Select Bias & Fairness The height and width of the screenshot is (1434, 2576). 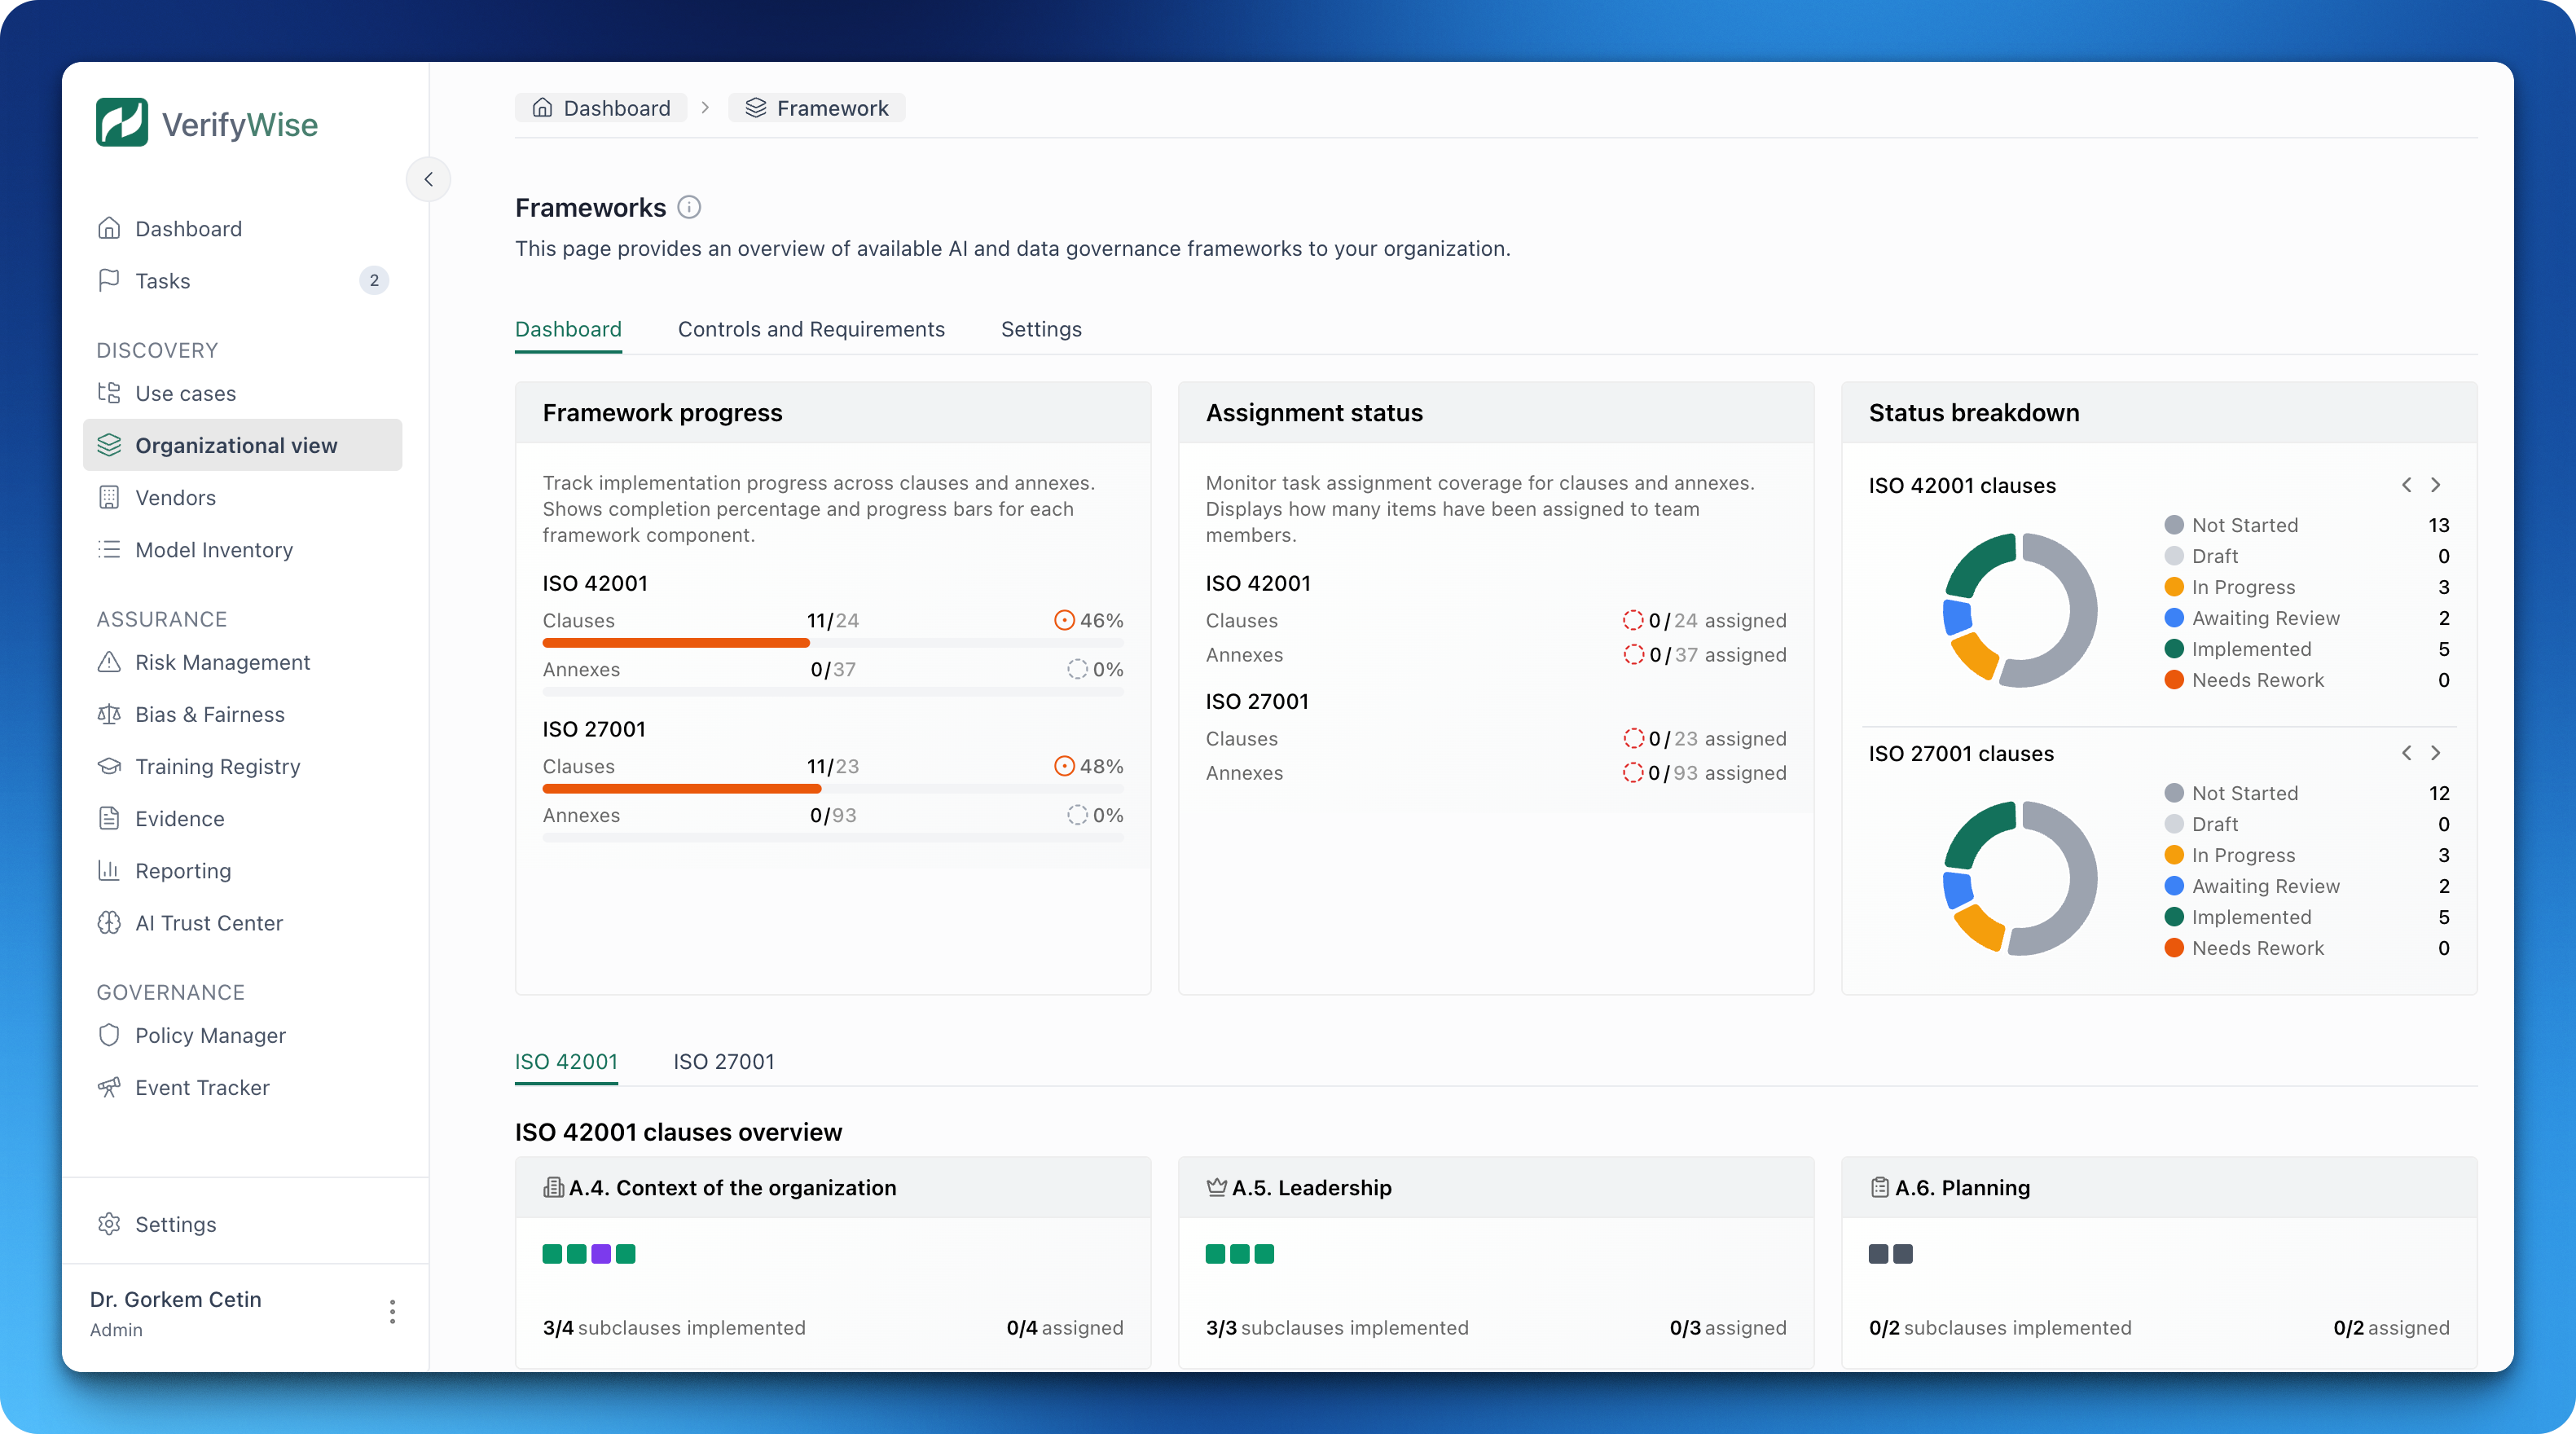[210, 714]
